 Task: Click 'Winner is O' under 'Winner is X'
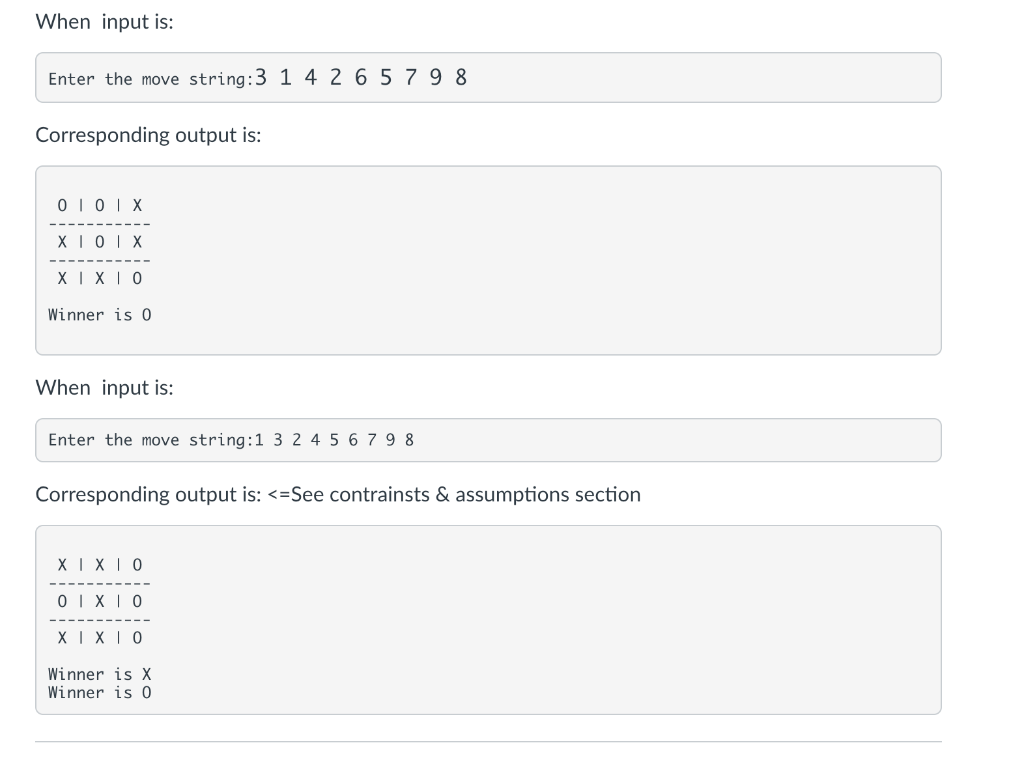click(99, 693)
